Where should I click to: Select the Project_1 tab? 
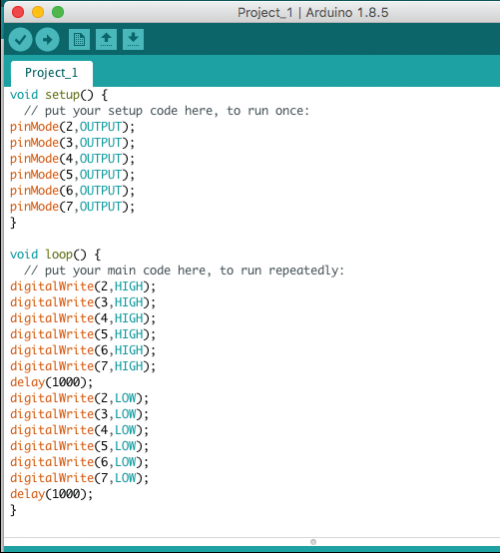point(51,73)
